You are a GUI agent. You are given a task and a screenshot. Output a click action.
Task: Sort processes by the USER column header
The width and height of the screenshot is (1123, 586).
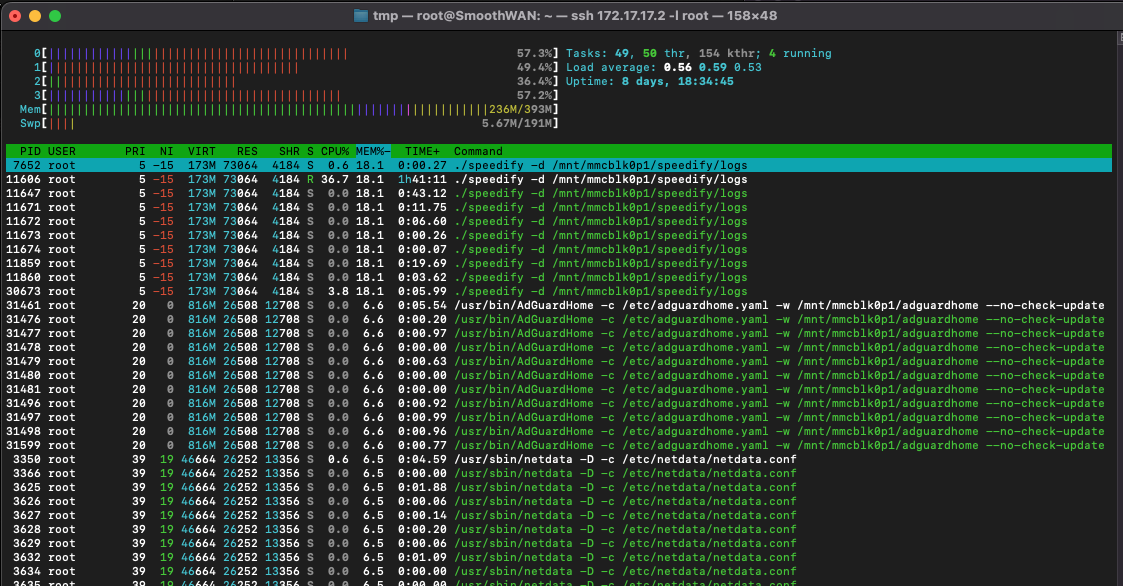pos(62,151)
